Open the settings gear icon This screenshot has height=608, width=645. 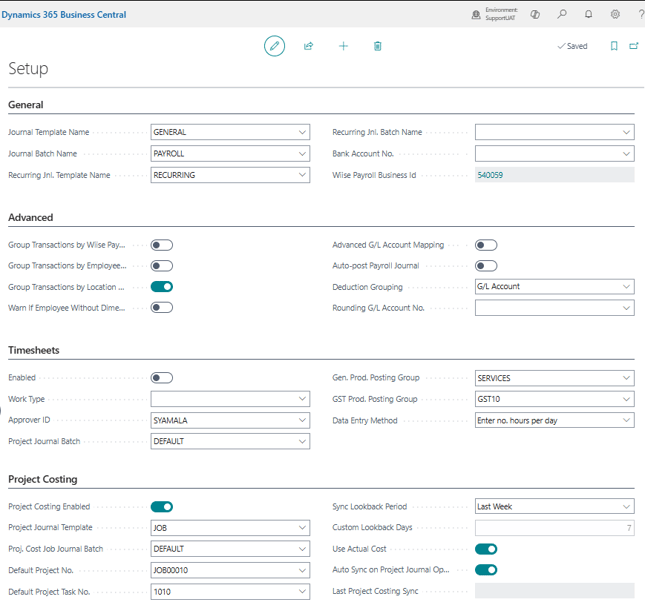pos(615,14)
